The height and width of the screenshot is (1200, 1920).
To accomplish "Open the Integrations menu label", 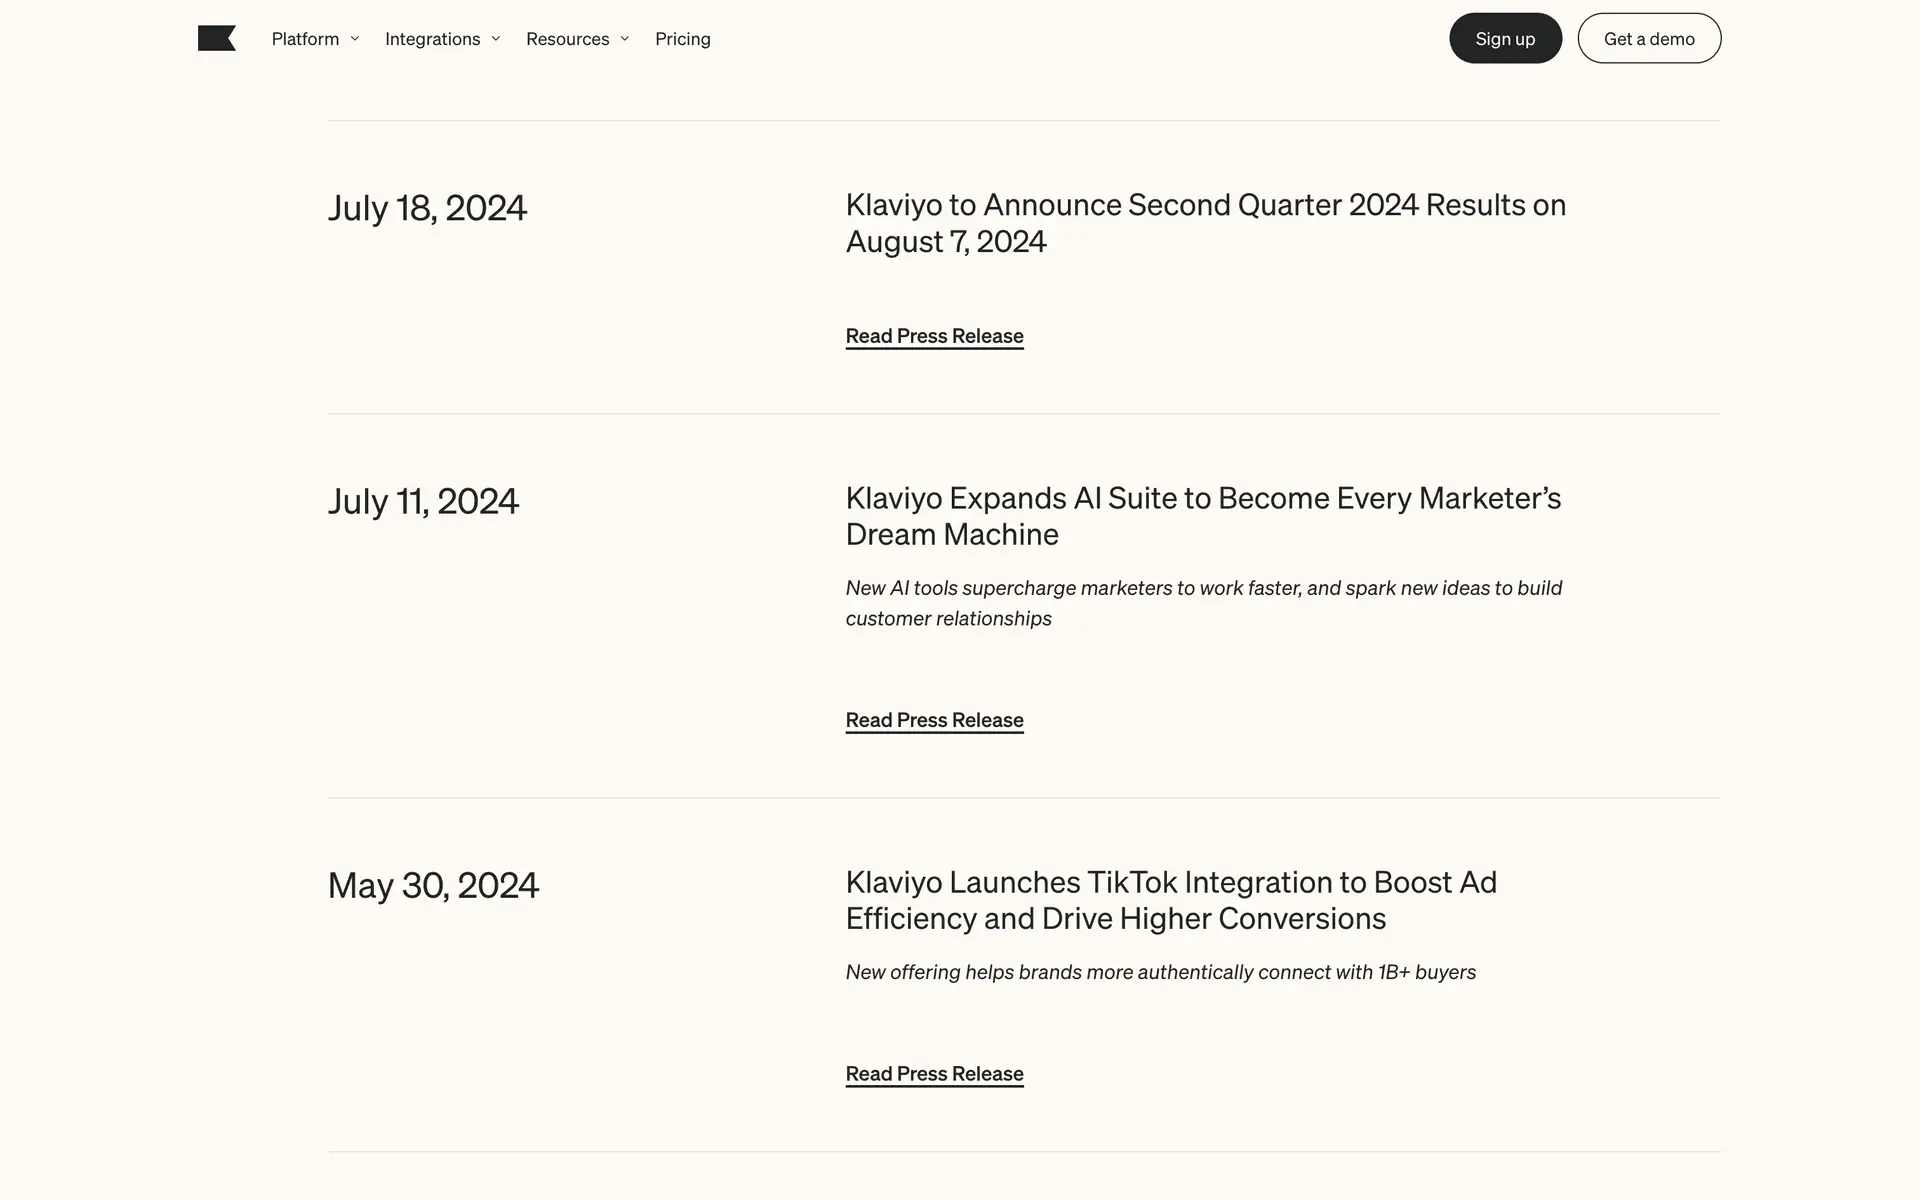I will tap(432, 39).
